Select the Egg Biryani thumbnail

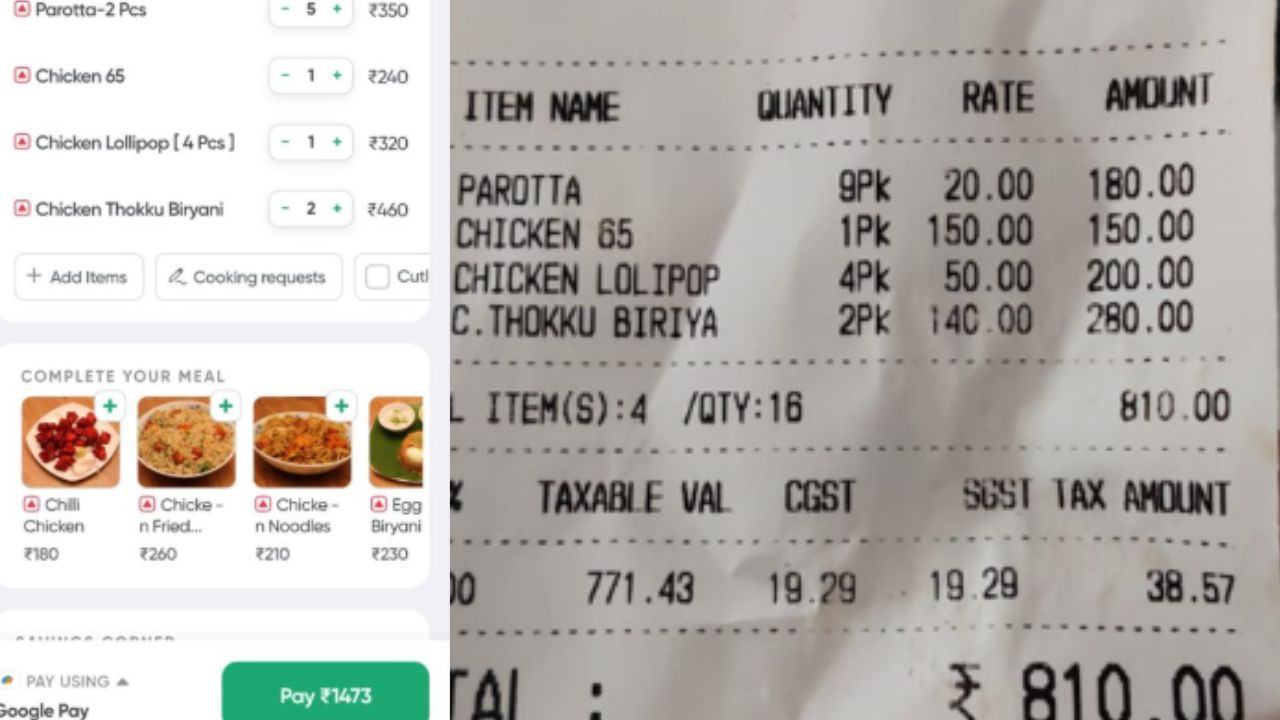[396, 442]
